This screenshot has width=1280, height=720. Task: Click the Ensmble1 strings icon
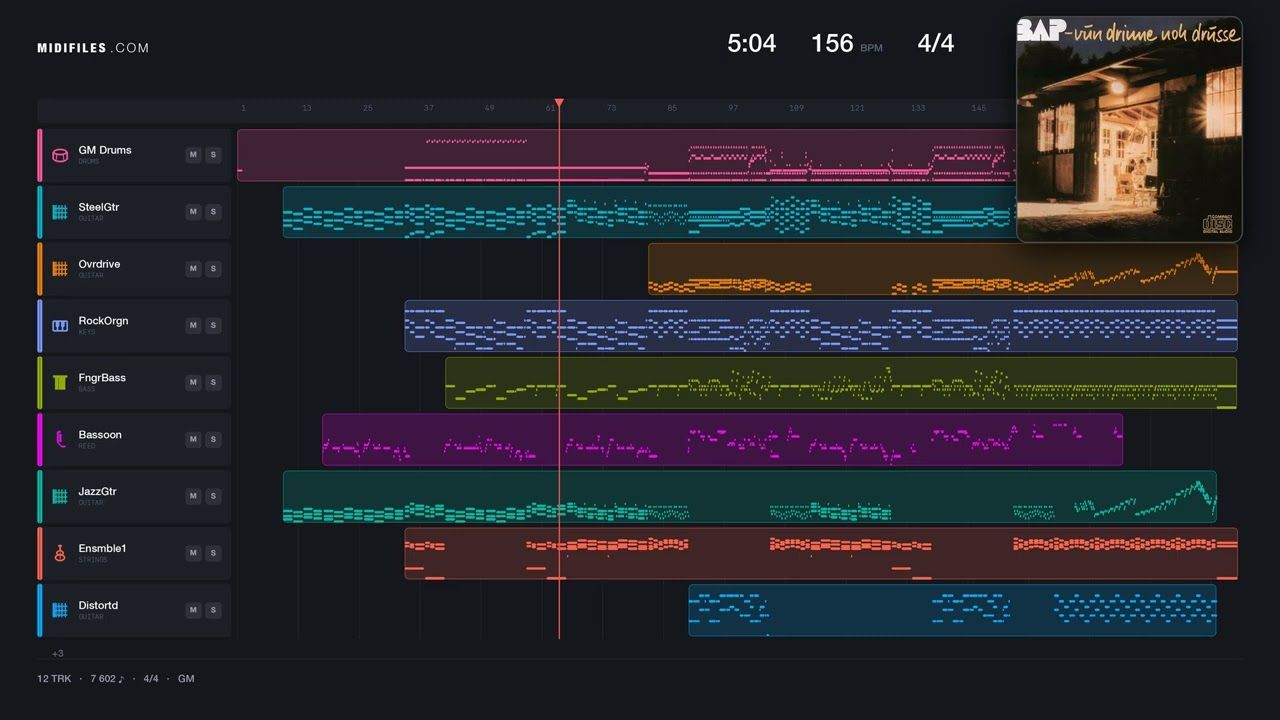click(x=60, y=554)
